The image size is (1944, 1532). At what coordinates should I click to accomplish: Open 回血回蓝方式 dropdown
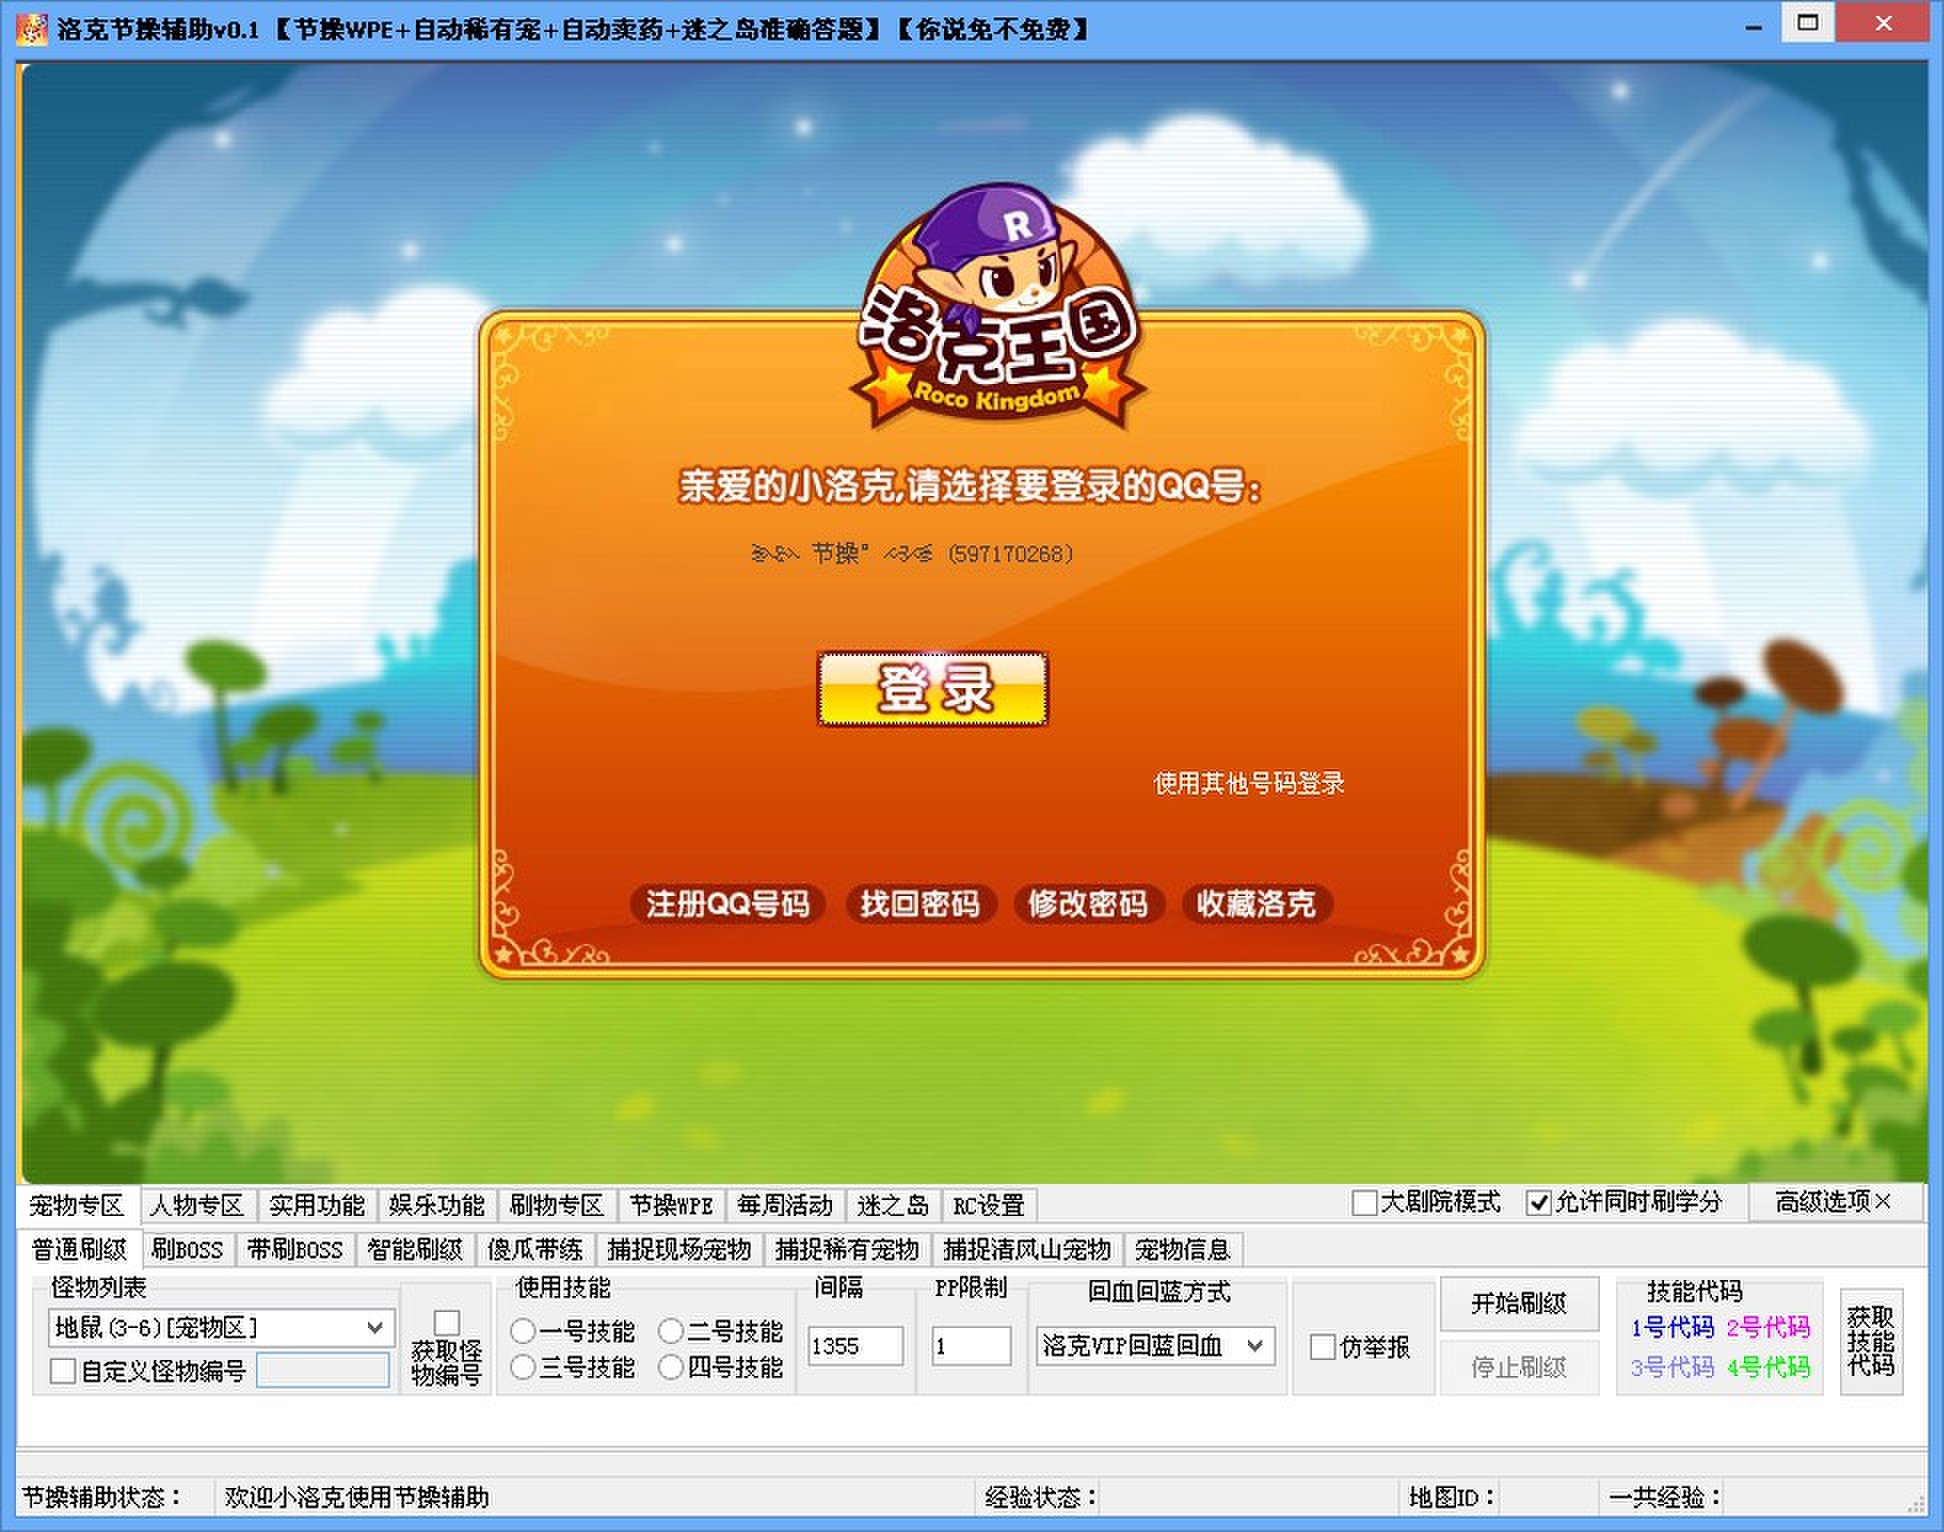coord(1156,1346)
